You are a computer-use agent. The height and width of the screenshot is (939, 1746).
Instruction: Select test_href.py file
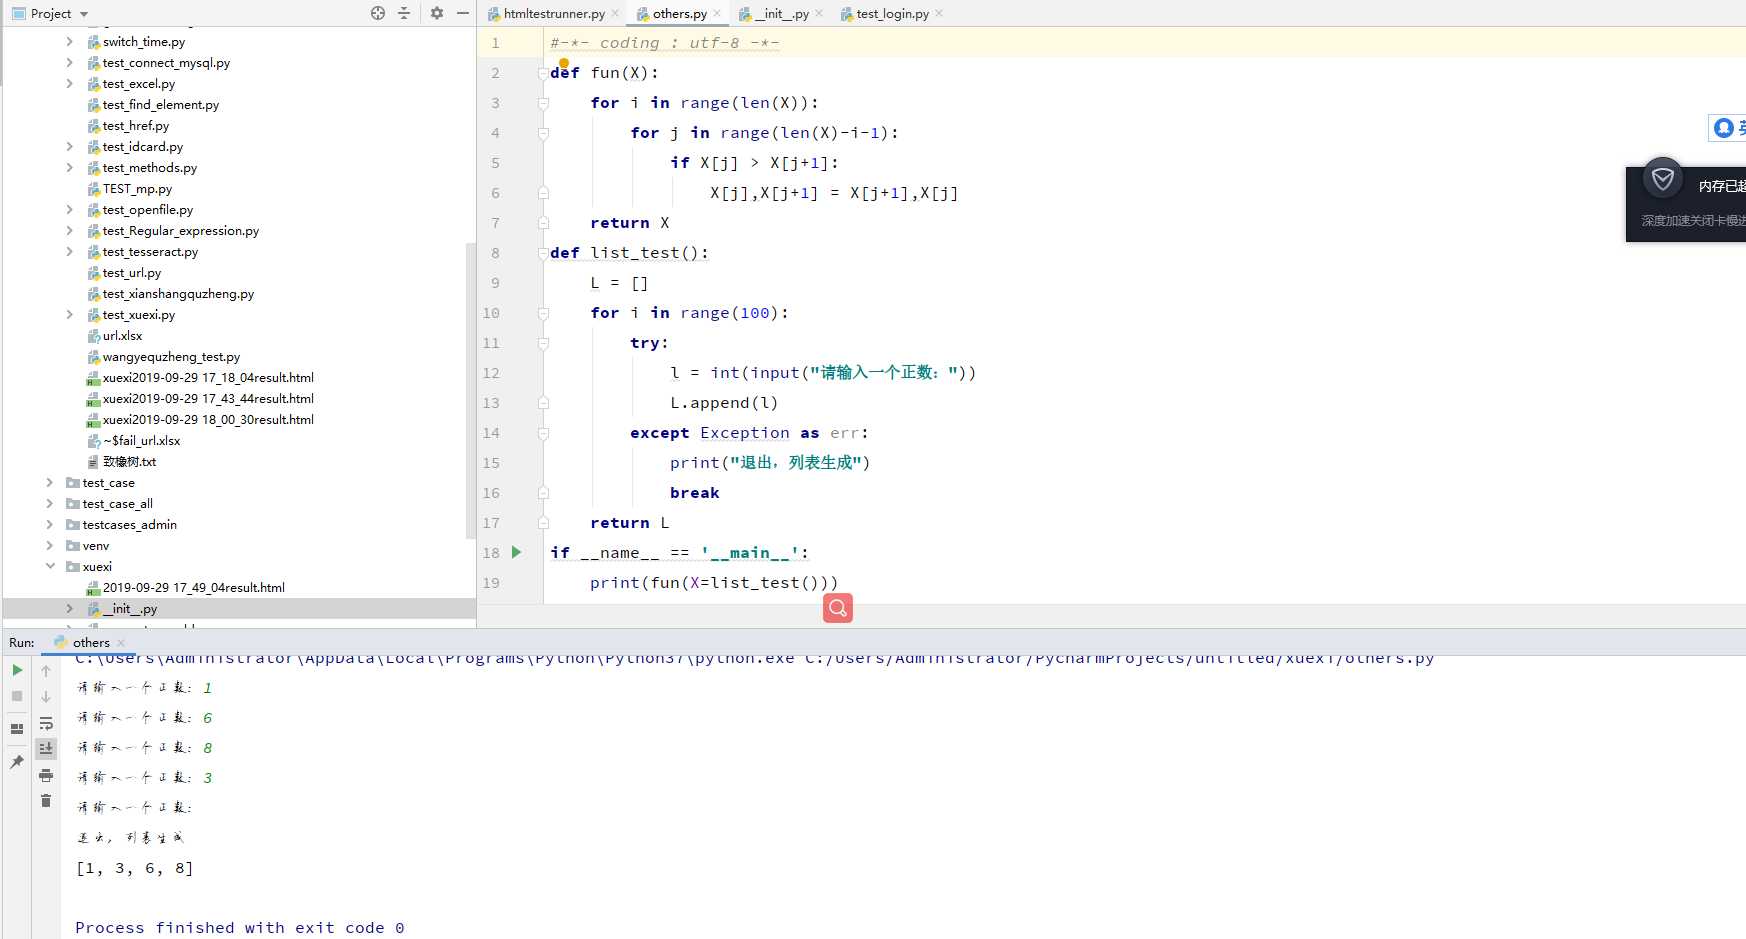(x=135, y=126)
